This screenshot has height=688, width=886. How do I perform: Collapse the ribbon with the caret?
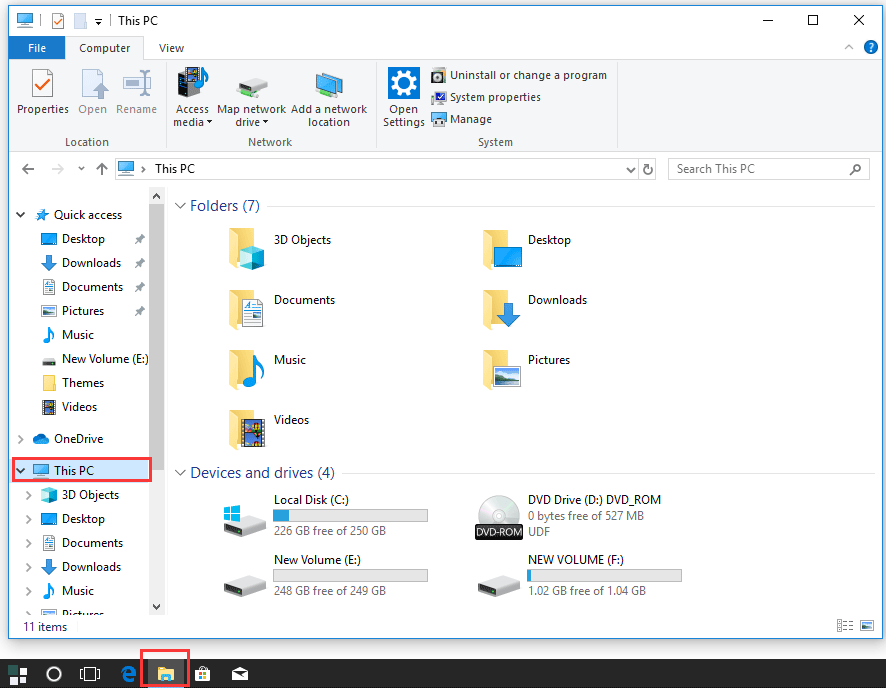[x=849, y=47]
